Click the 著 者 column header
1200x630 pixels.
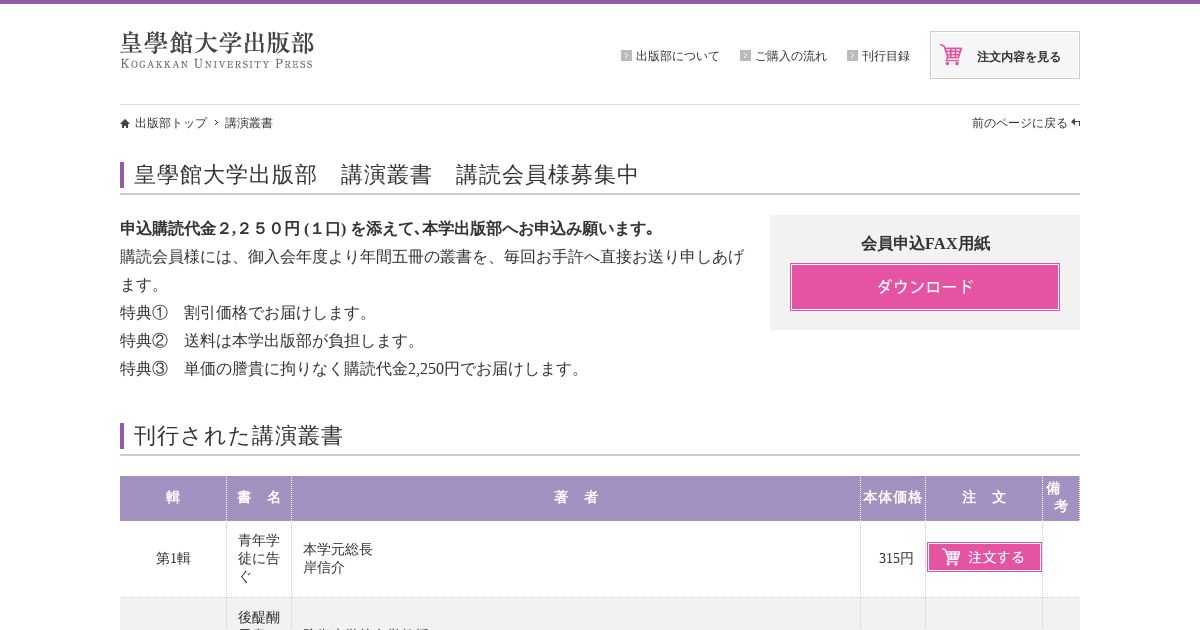576,498
